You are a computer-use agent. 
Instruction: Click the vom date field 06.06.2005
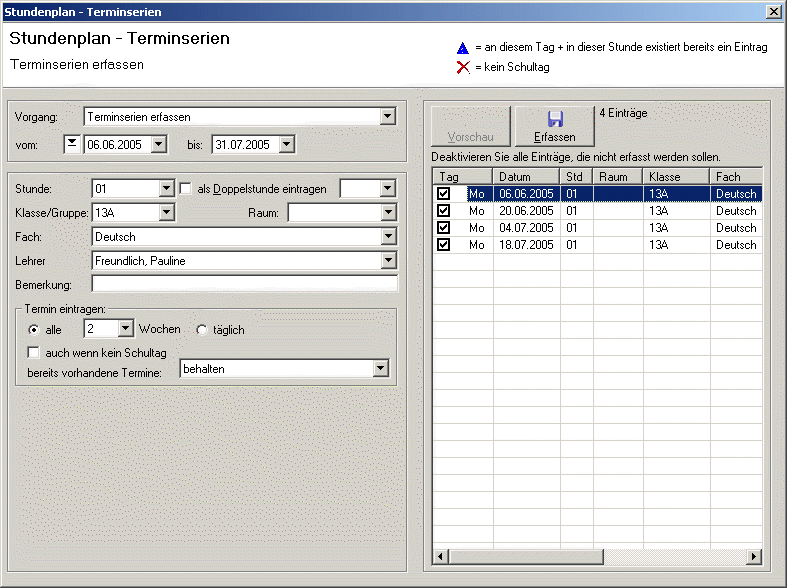[117, 144]
